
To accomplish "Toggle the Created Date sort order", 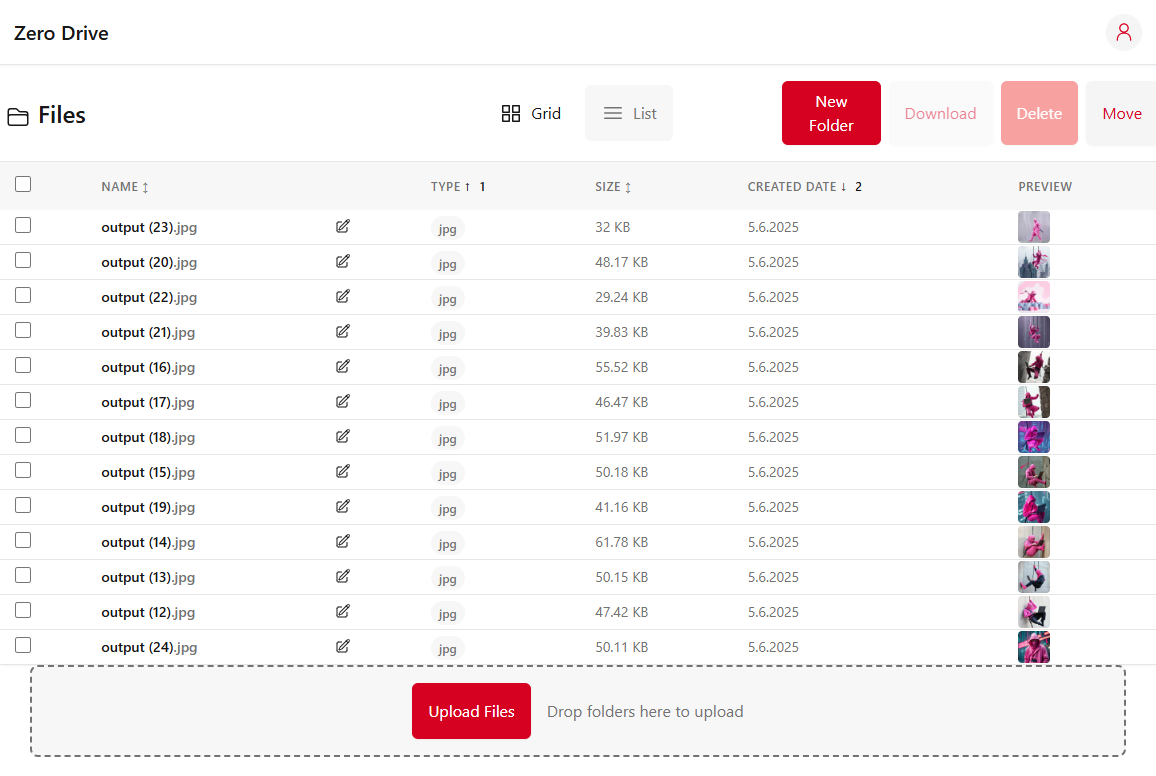I will pyautogui.click(x=797, y=187).
